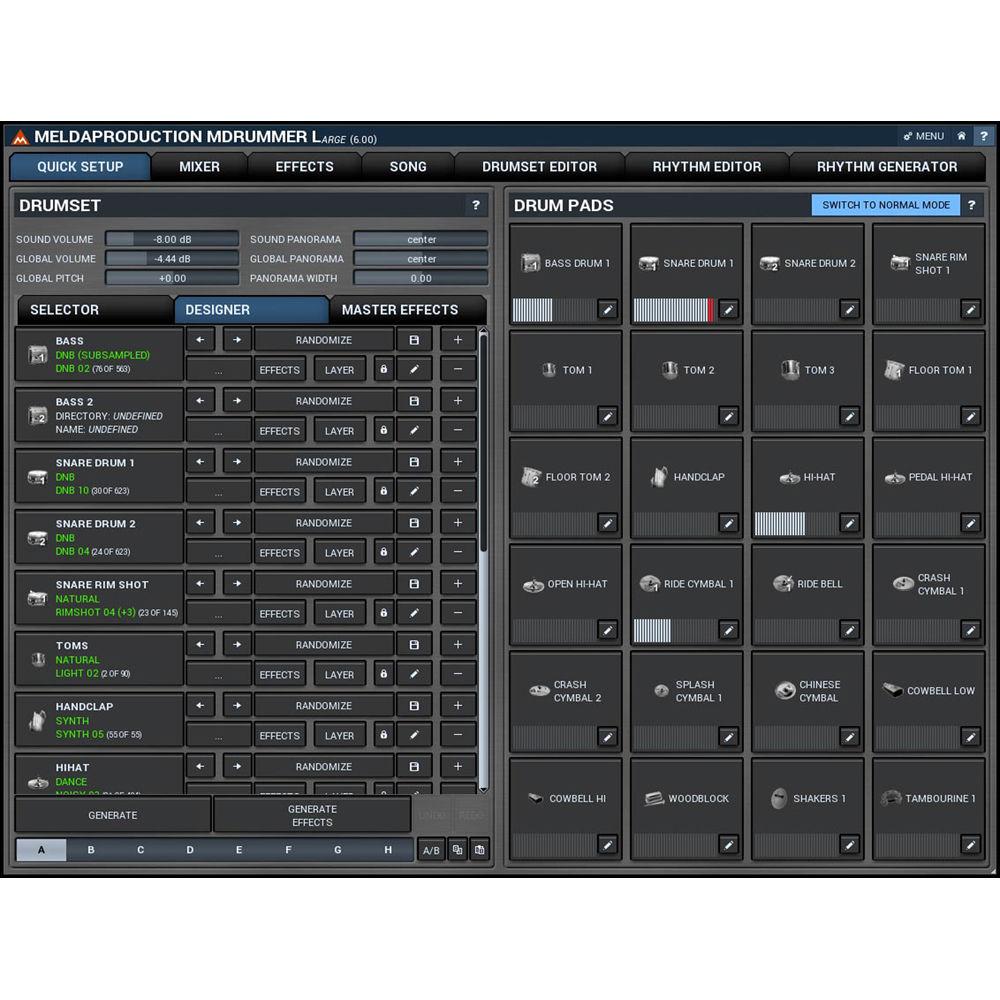Click the save preset icon beside Randomize for Bass
The height and width of the screenshot is (1000, 1000).
414,339
